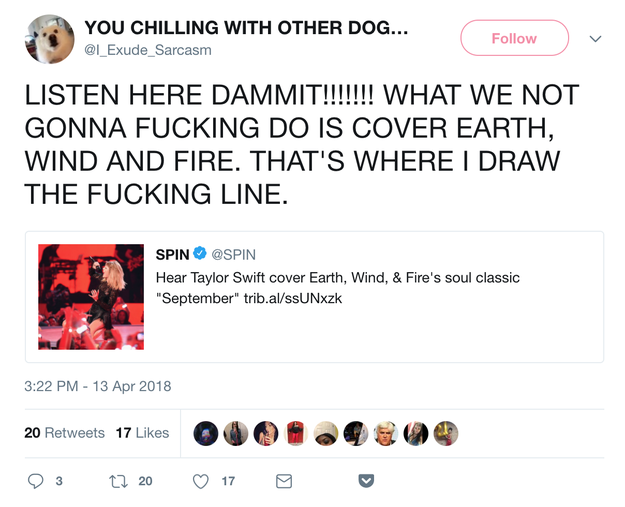Open the white-haired man liker avatar

(386, 433)
